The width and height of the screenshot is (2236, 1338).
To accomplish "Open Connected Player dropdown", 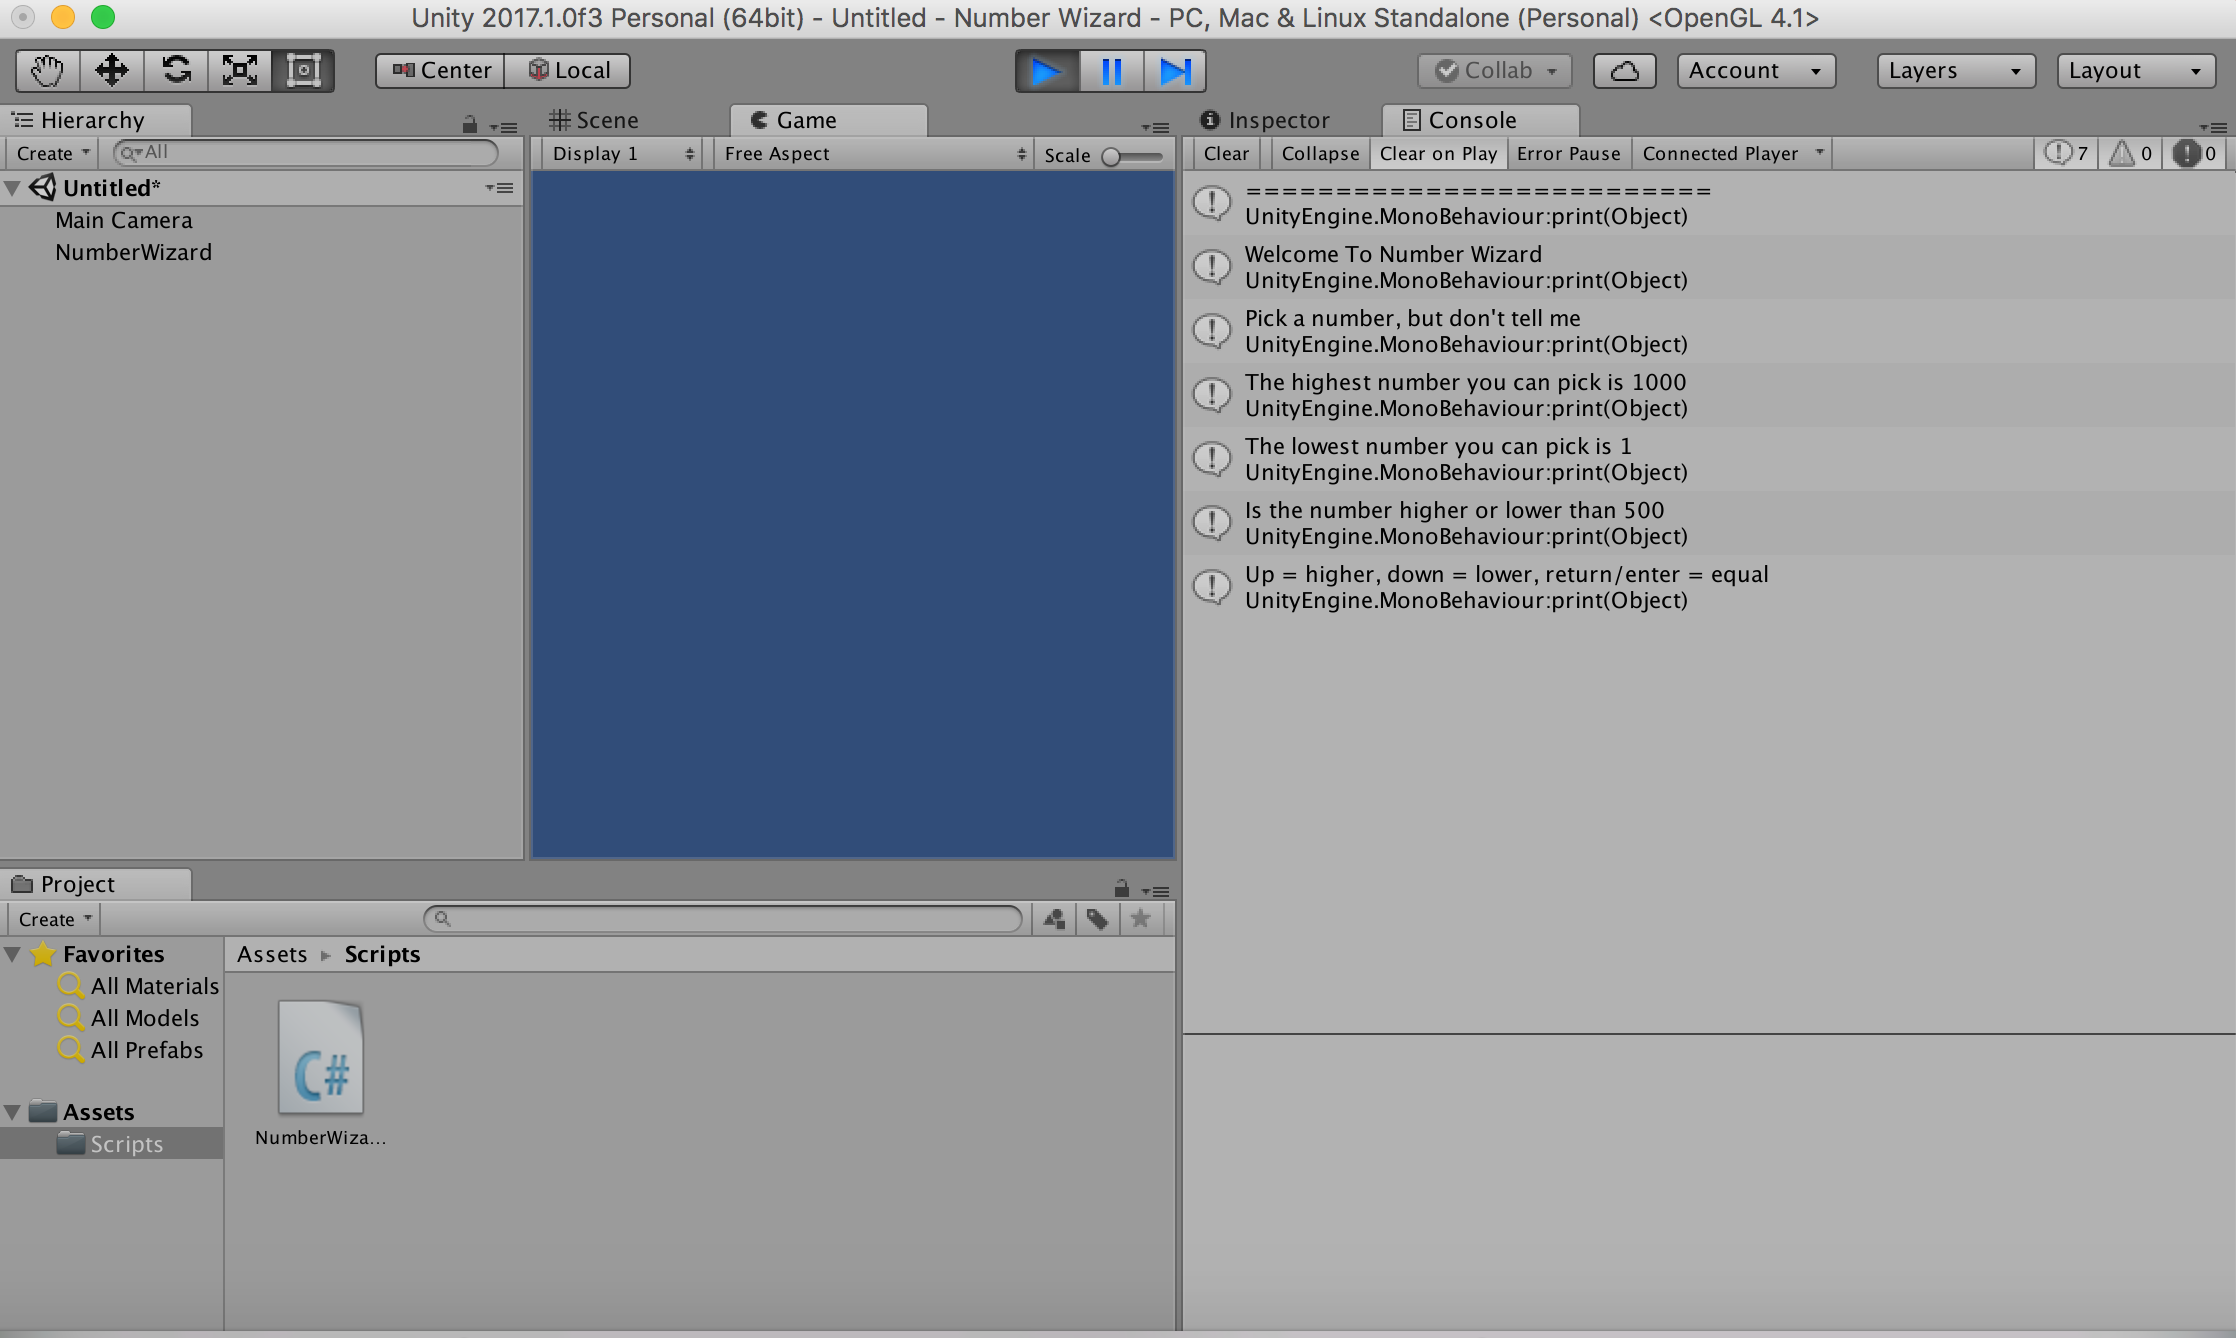I will coord(1732,153).
